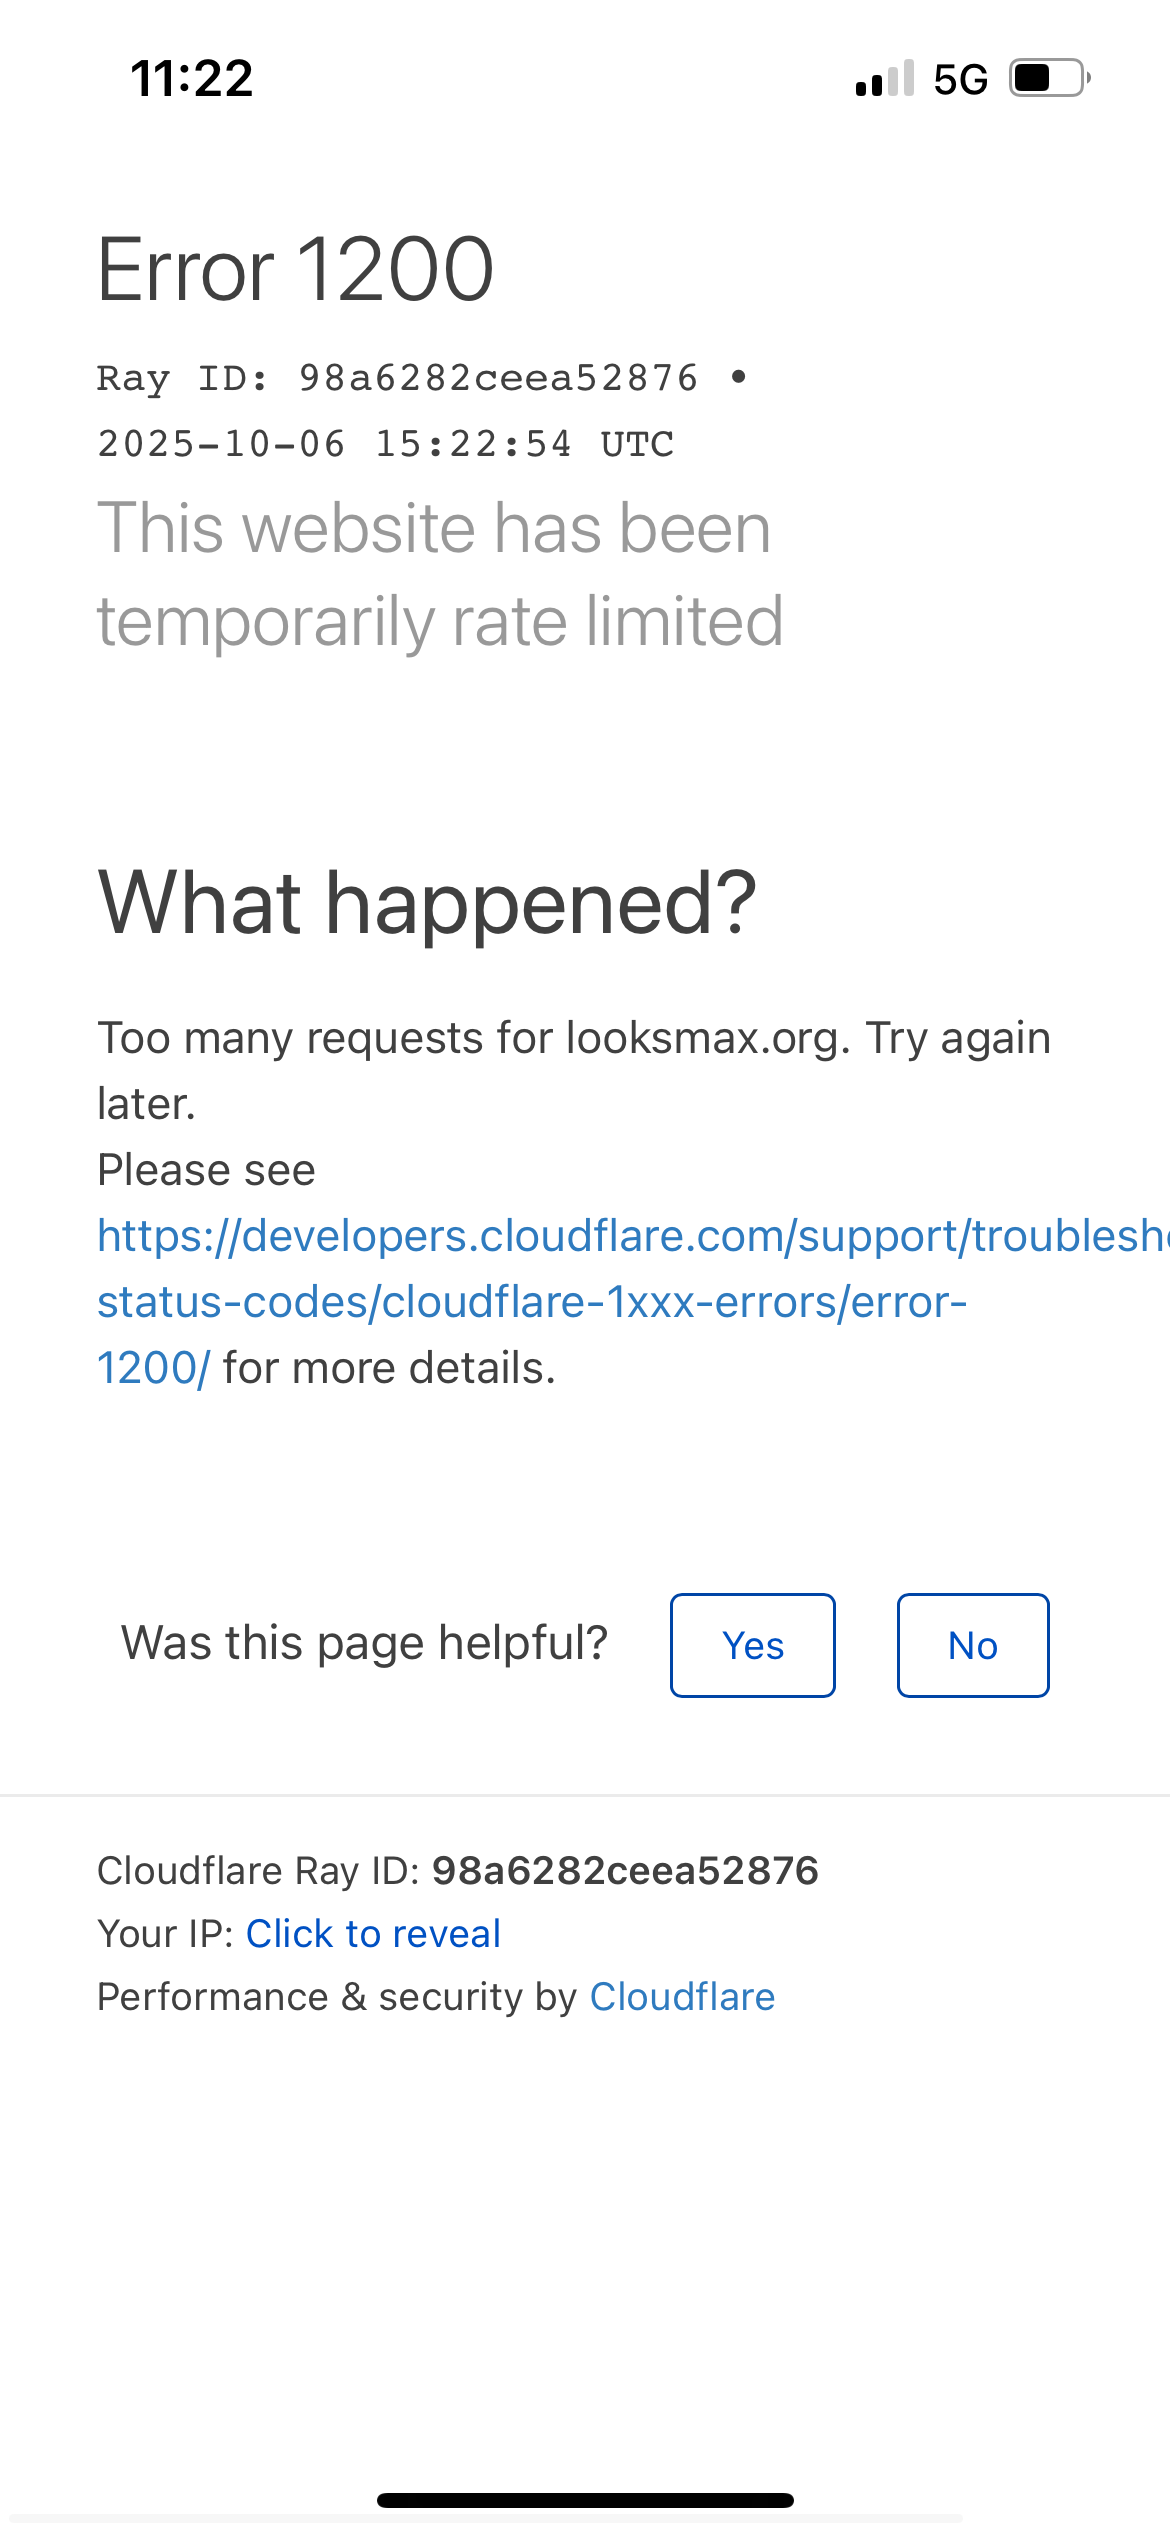Click the "Performance & security by" text
Screen dimensions: 1170x2532
(x=337, y=1996)
